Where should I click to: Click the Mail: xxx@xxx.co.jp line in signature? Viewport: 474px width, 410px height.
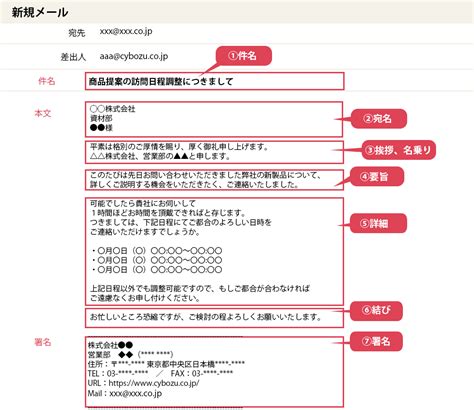click(x=125, y=393)
